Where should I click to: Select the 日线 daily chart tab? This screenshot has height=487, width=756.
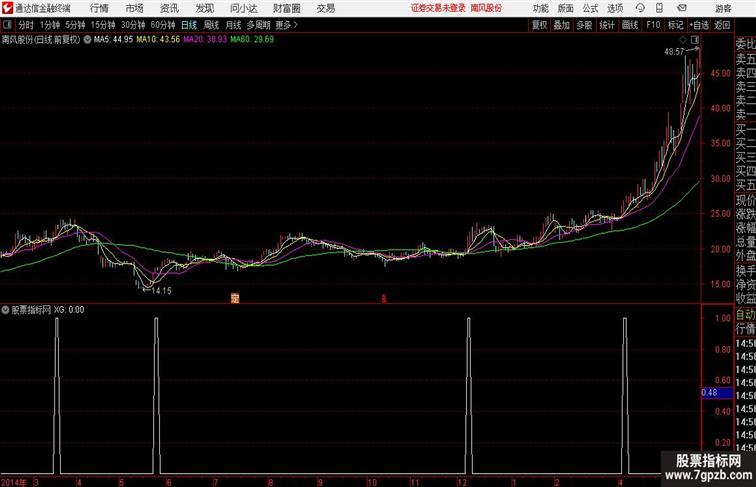189,25
